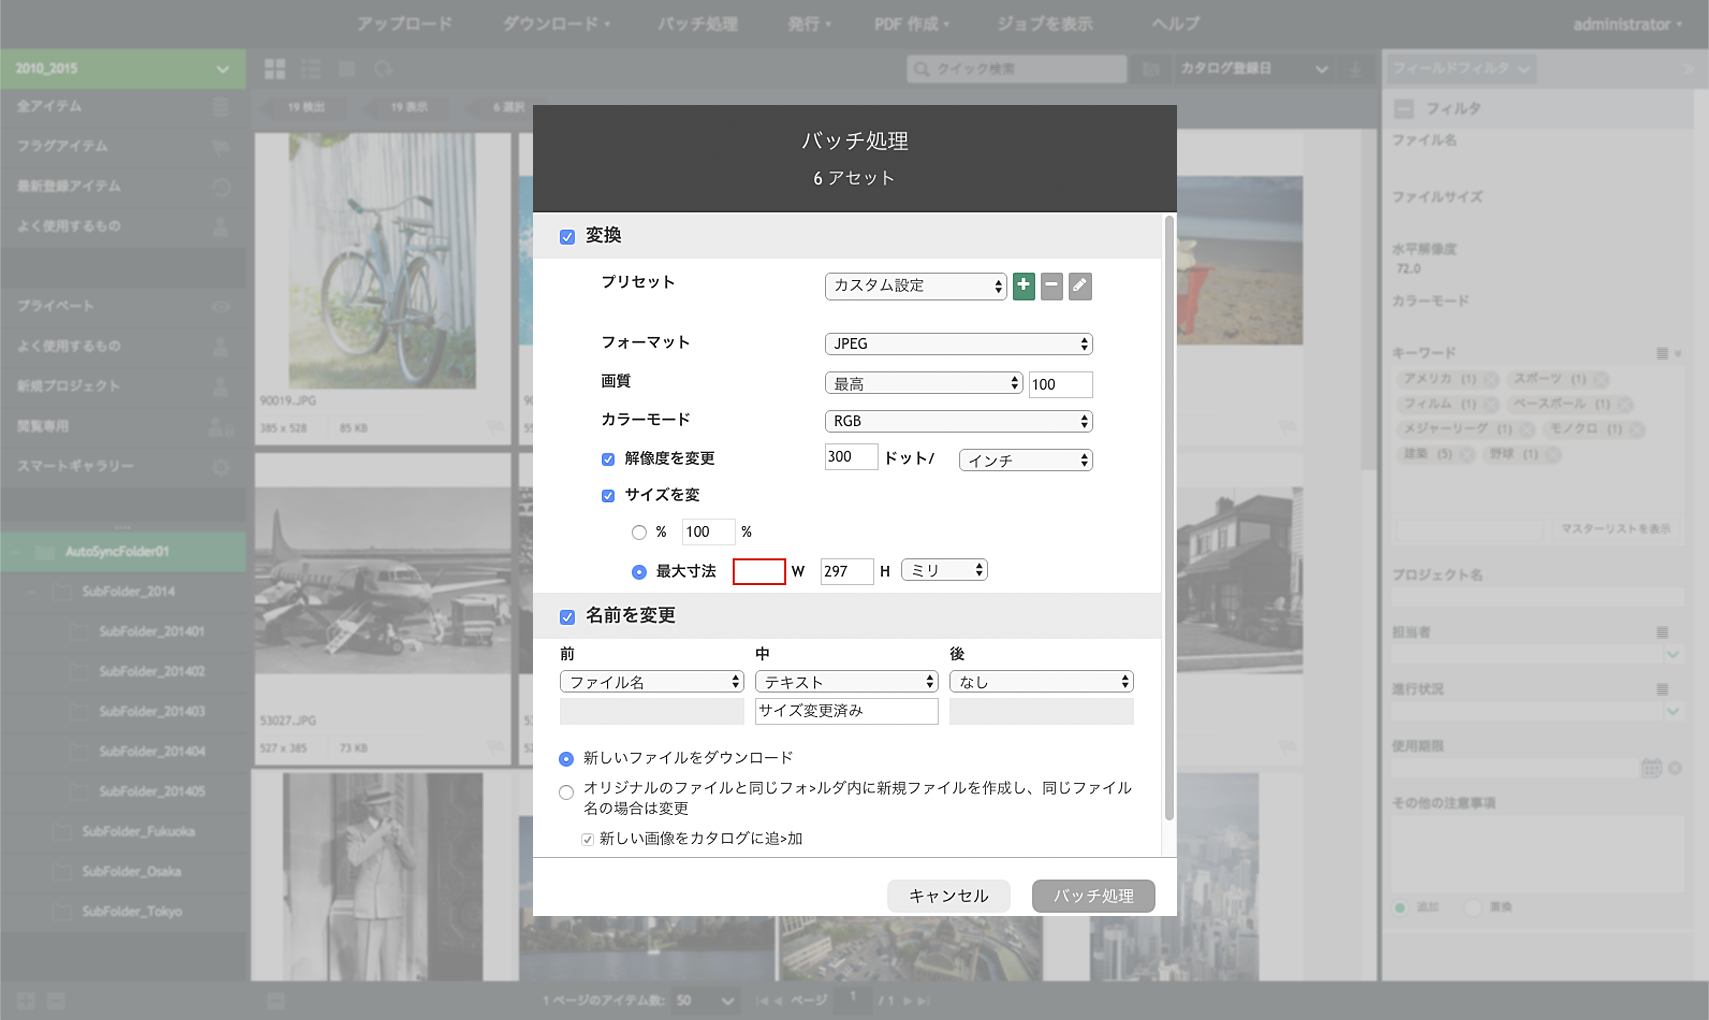Open ヘルプ menu
1709x1020 pixels.
1175,23
